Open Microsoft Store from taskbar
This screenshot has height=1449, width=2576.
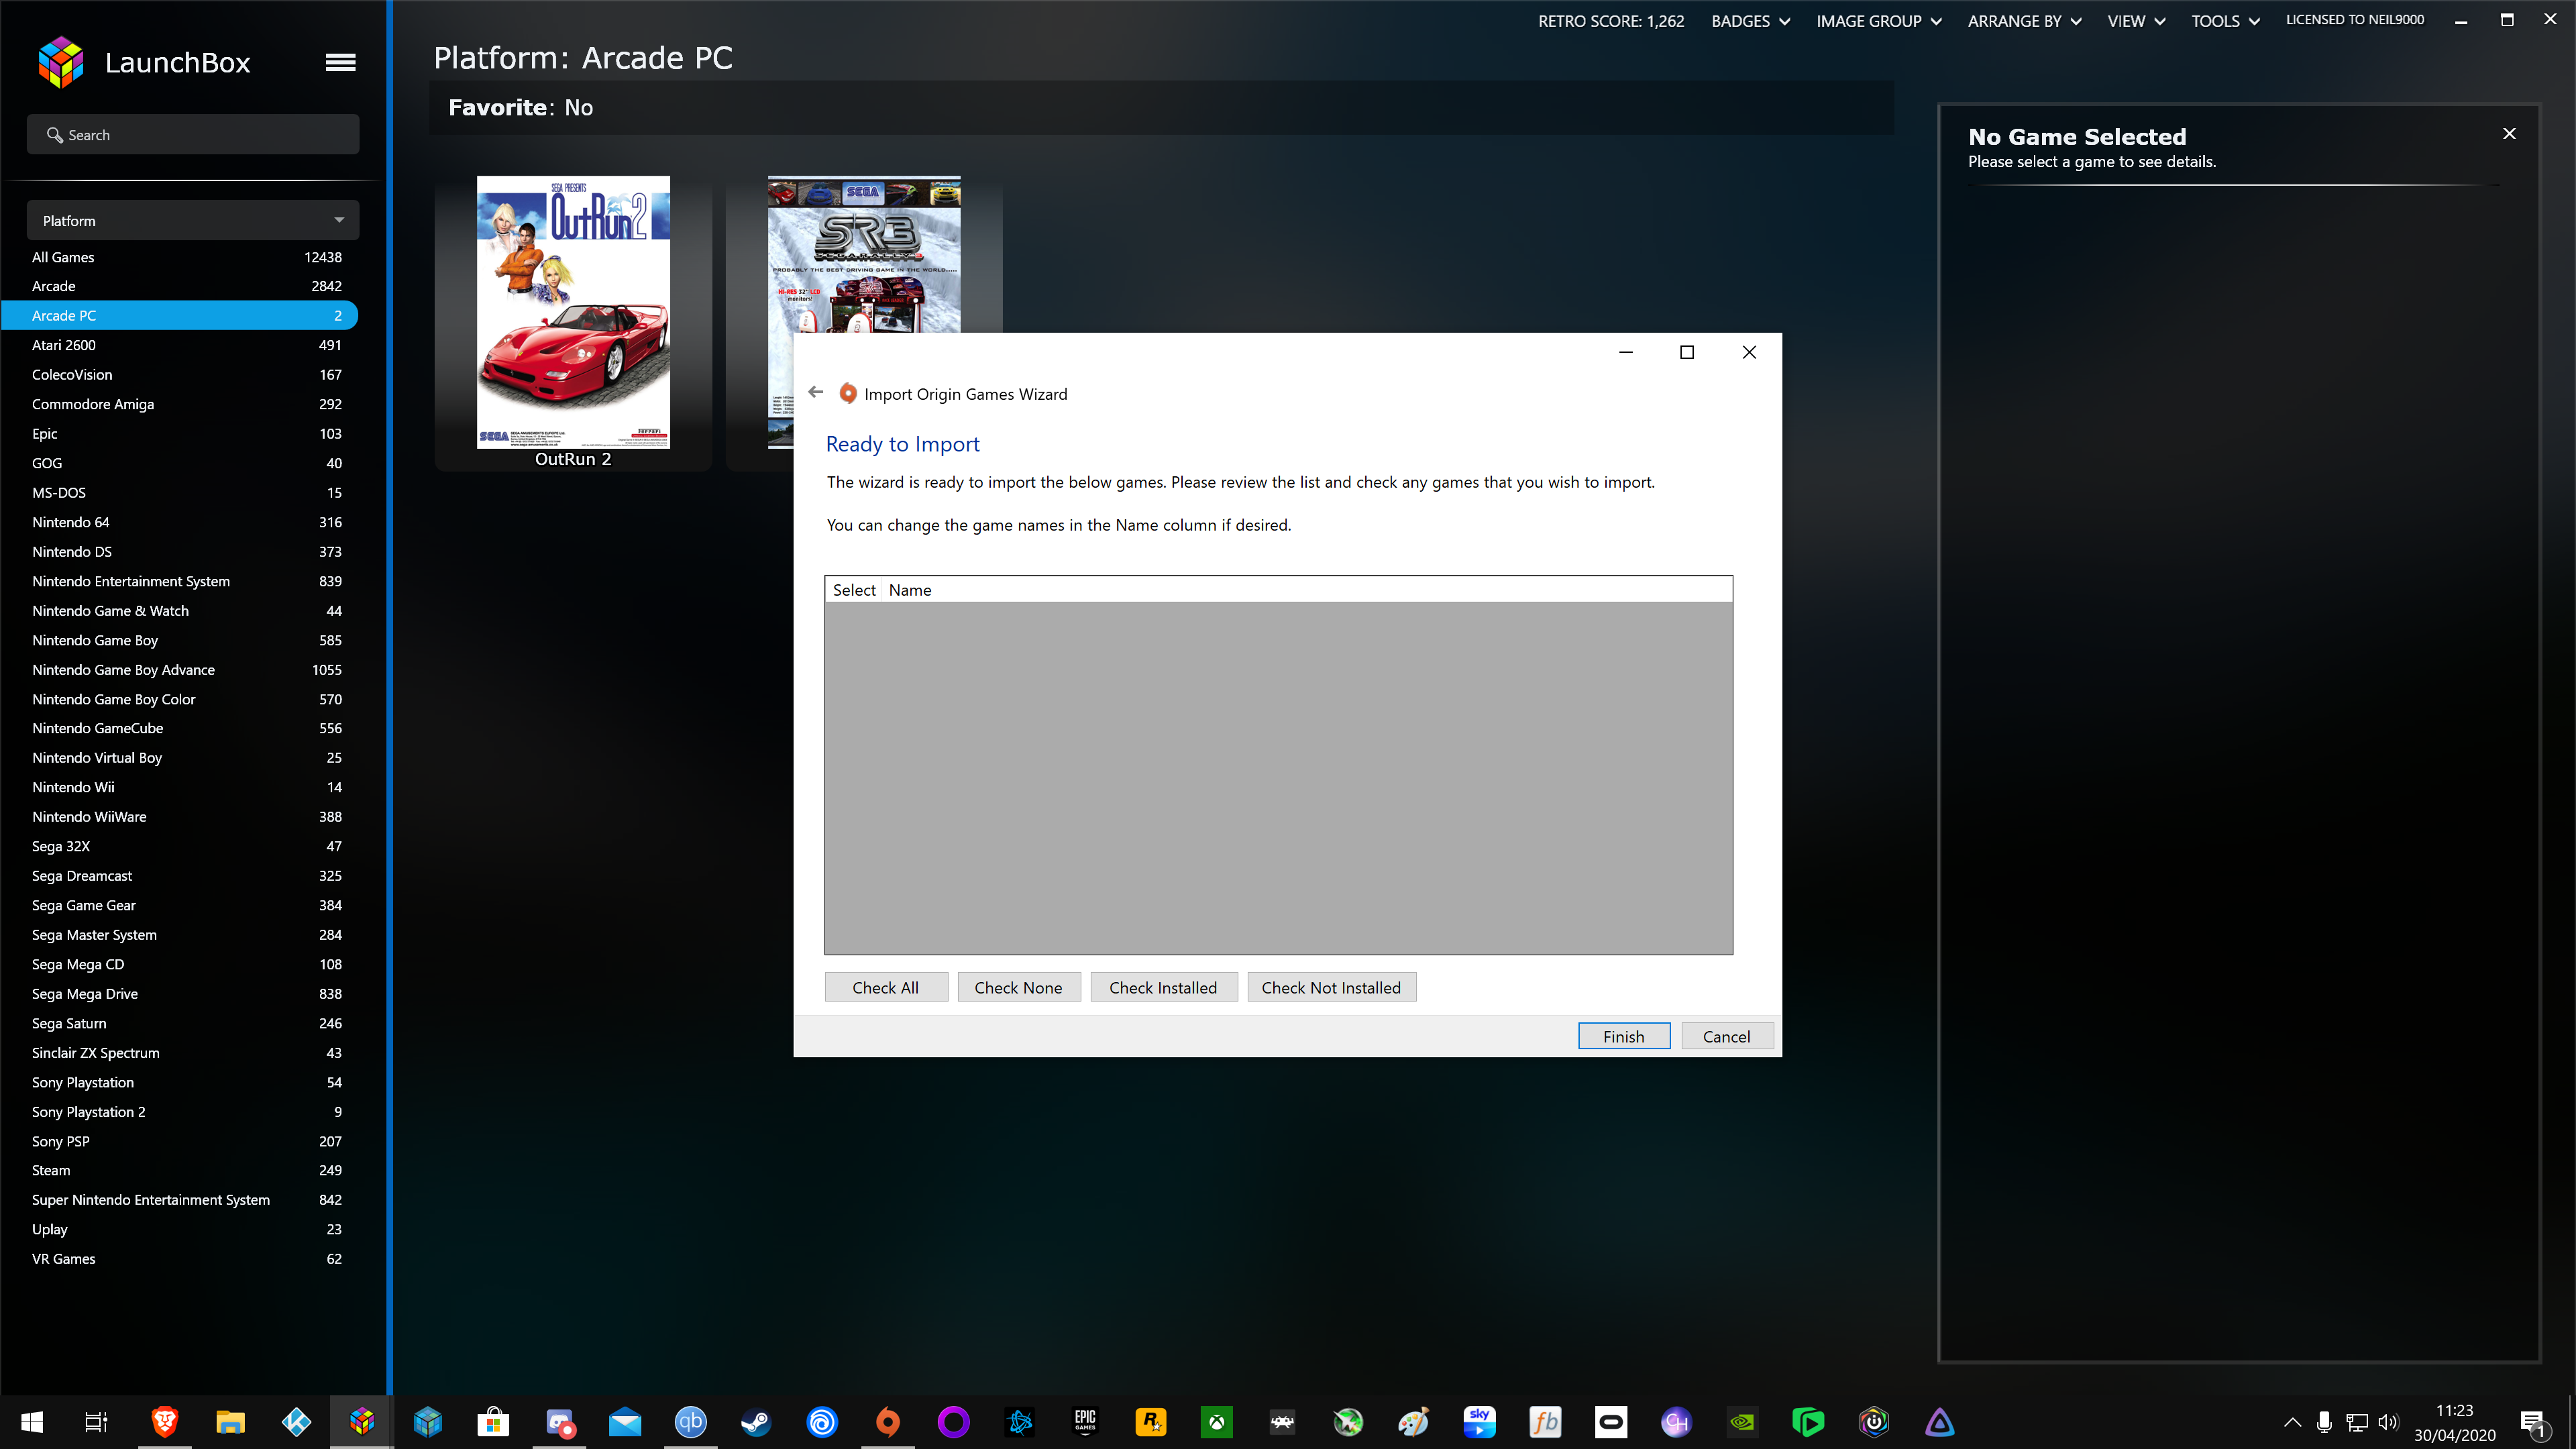tap(493, 1422)
